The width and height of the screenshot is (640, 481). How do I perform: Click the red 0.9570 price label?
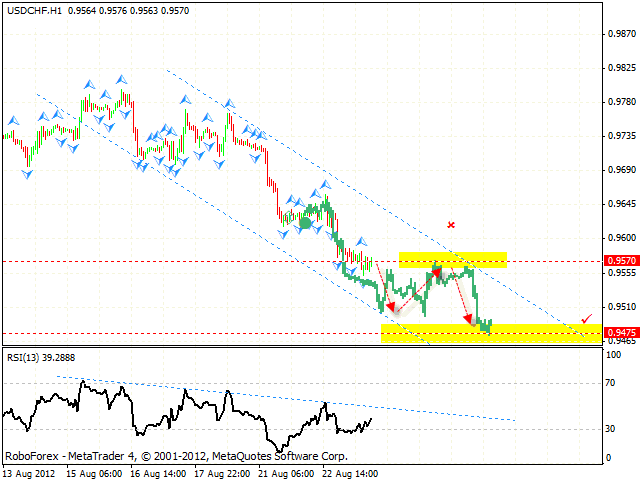pyautogui.click(x=621, y=260)
